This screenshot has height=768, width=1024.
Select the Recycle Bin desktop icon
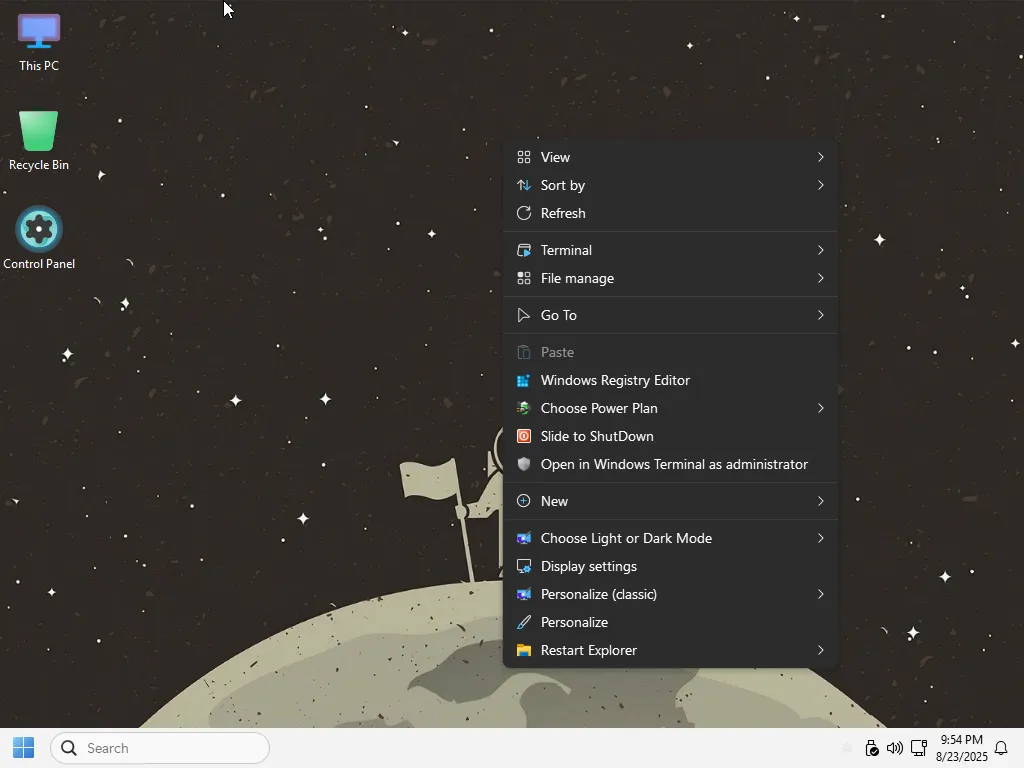(x=39, y=141)
